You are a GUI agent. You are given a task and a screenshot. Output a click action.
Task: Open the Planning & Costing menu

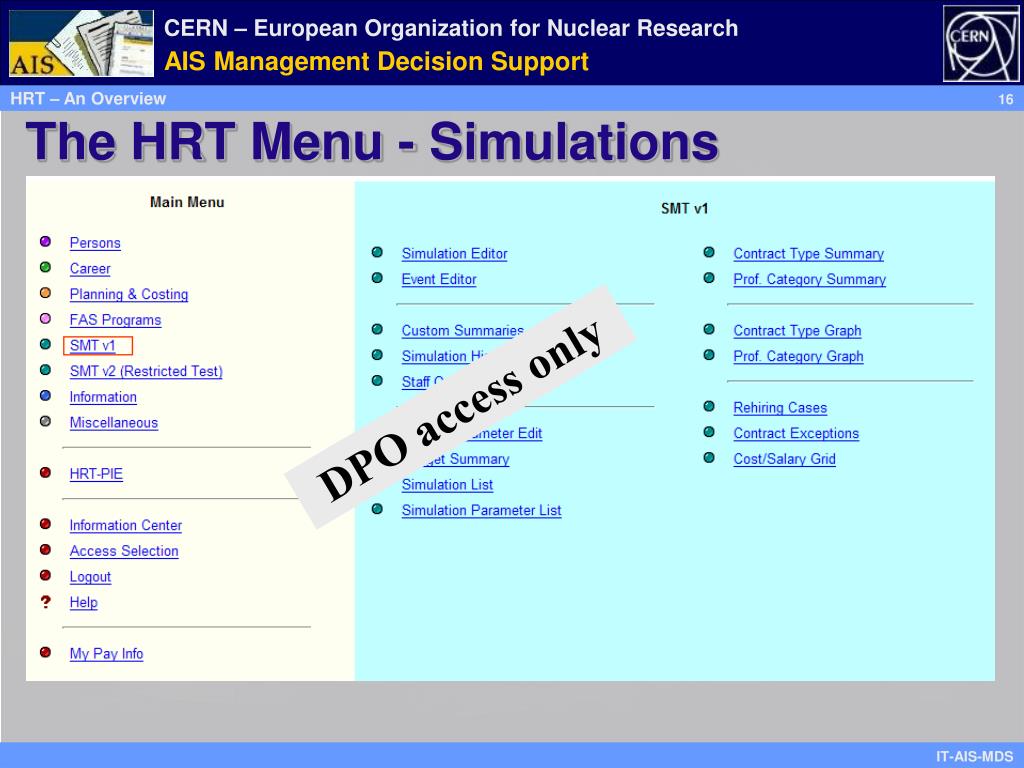coord(129,295)
